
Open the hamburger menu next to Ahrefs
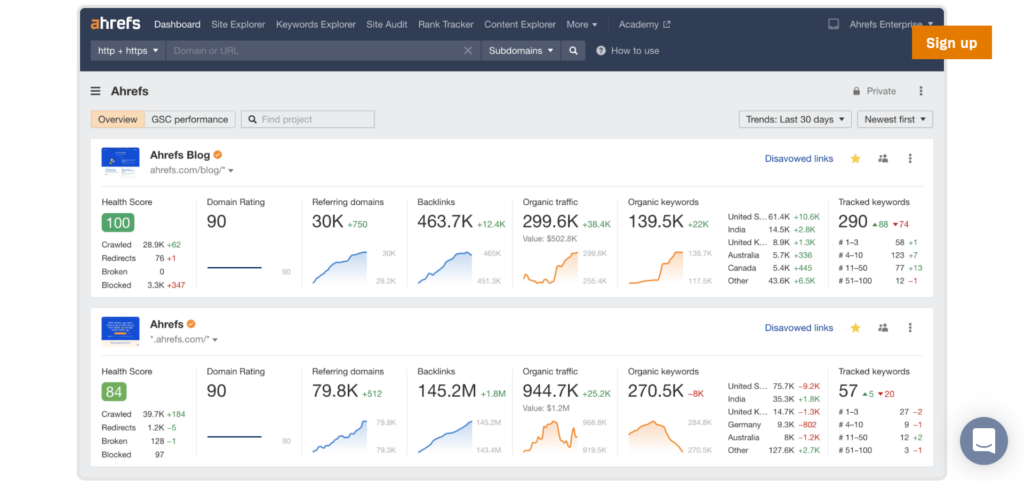pyautogui.click(x=96, y=91)
